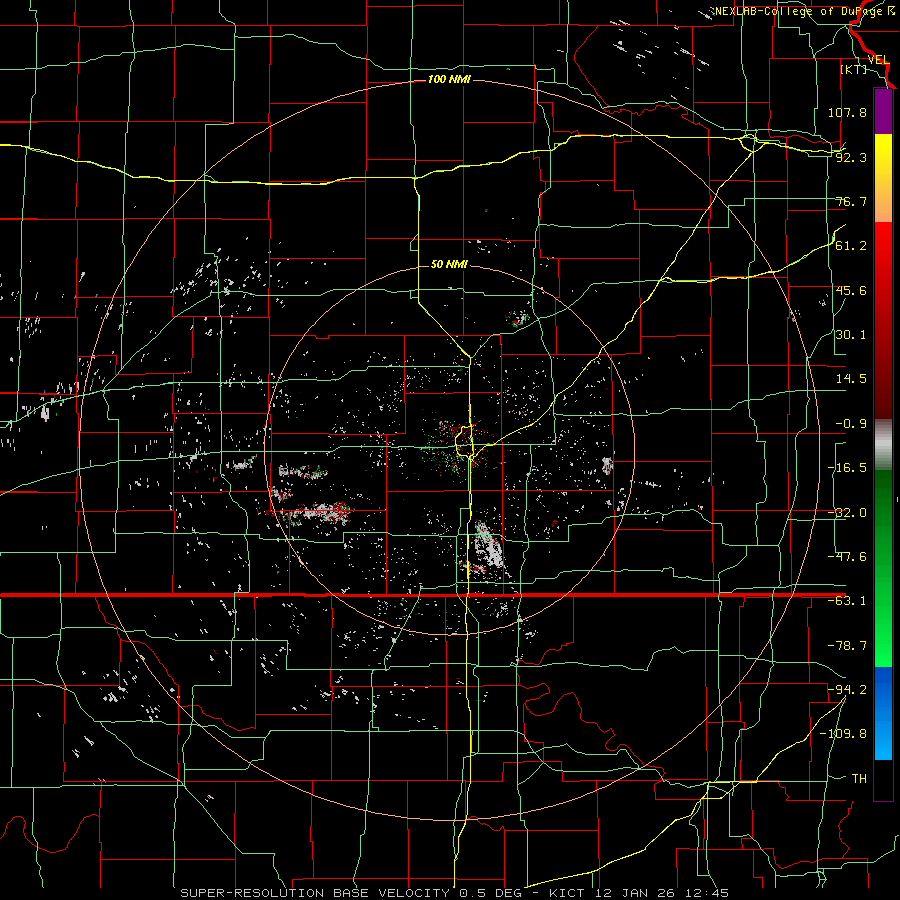Click the 100 NMI range ring label

[x=449, y=79]
